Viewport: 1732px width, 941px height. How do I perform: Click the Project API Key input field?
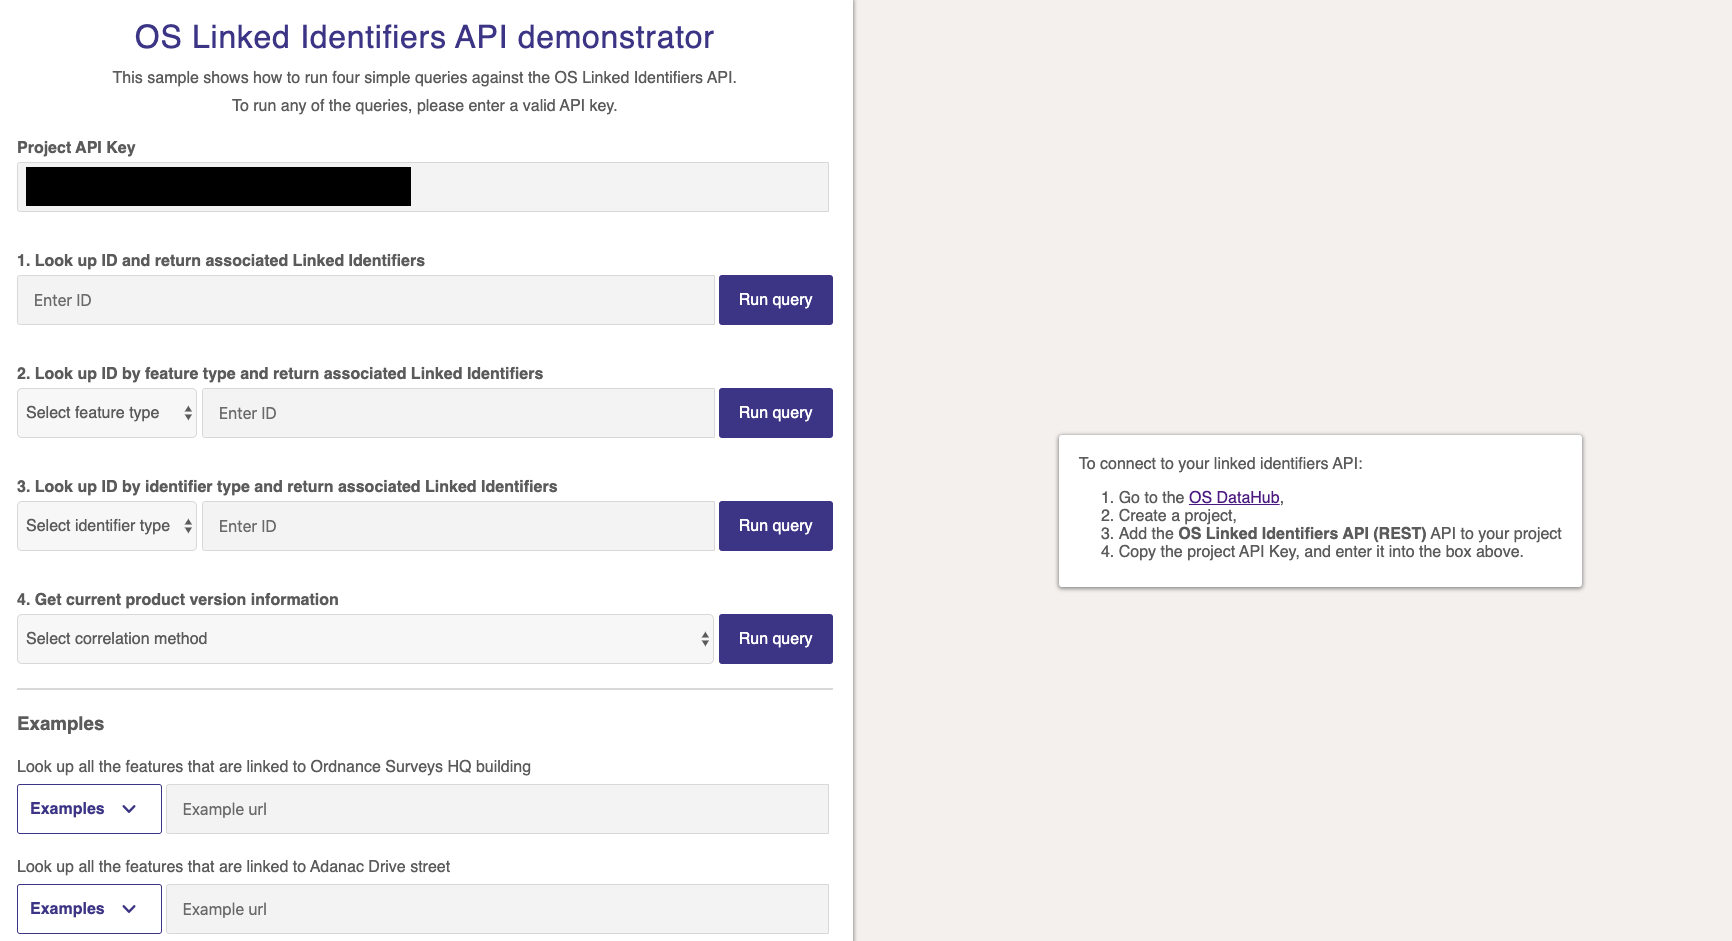click(422, 187)
